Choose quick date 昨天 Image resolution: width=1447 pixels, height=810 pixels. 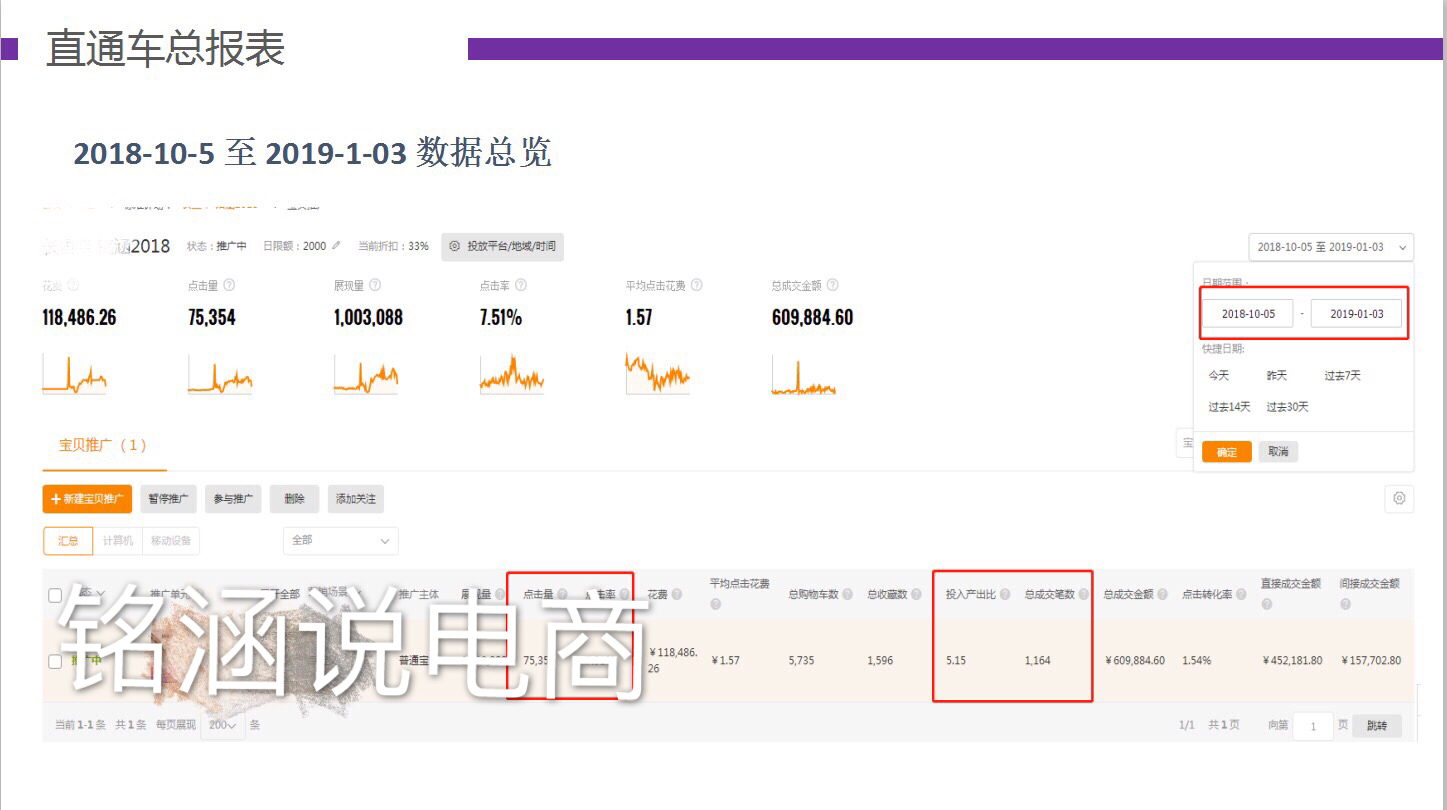click(1277, 376)
